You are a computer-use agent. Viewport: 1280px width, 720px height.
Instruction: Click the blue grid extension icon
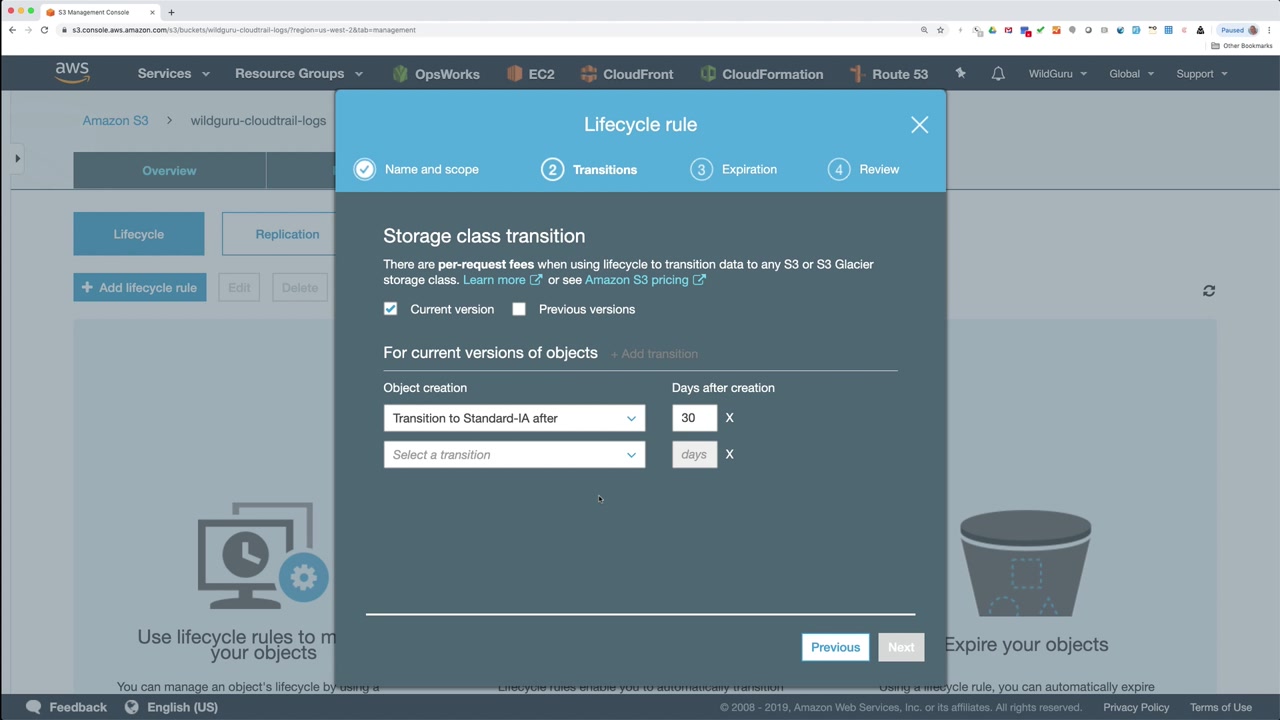point(1168,30)
